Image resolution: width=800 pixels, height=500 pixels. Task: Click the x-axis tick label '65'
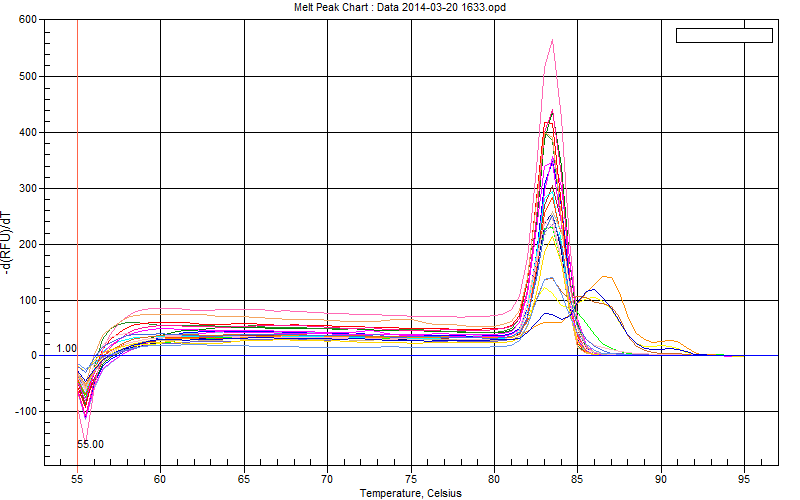pyautogui.click(x=244, y=479)
